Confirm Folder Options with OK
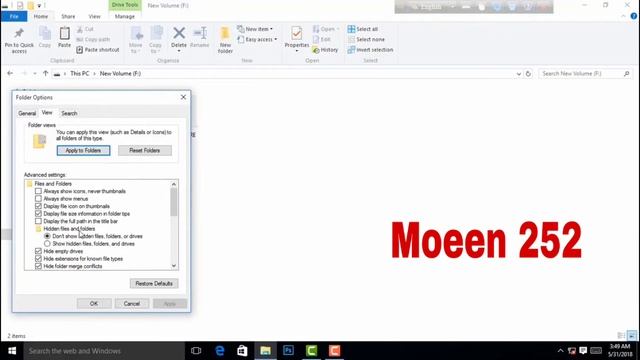The height and width of the screenshot is (360, 640). click(94, 304)
